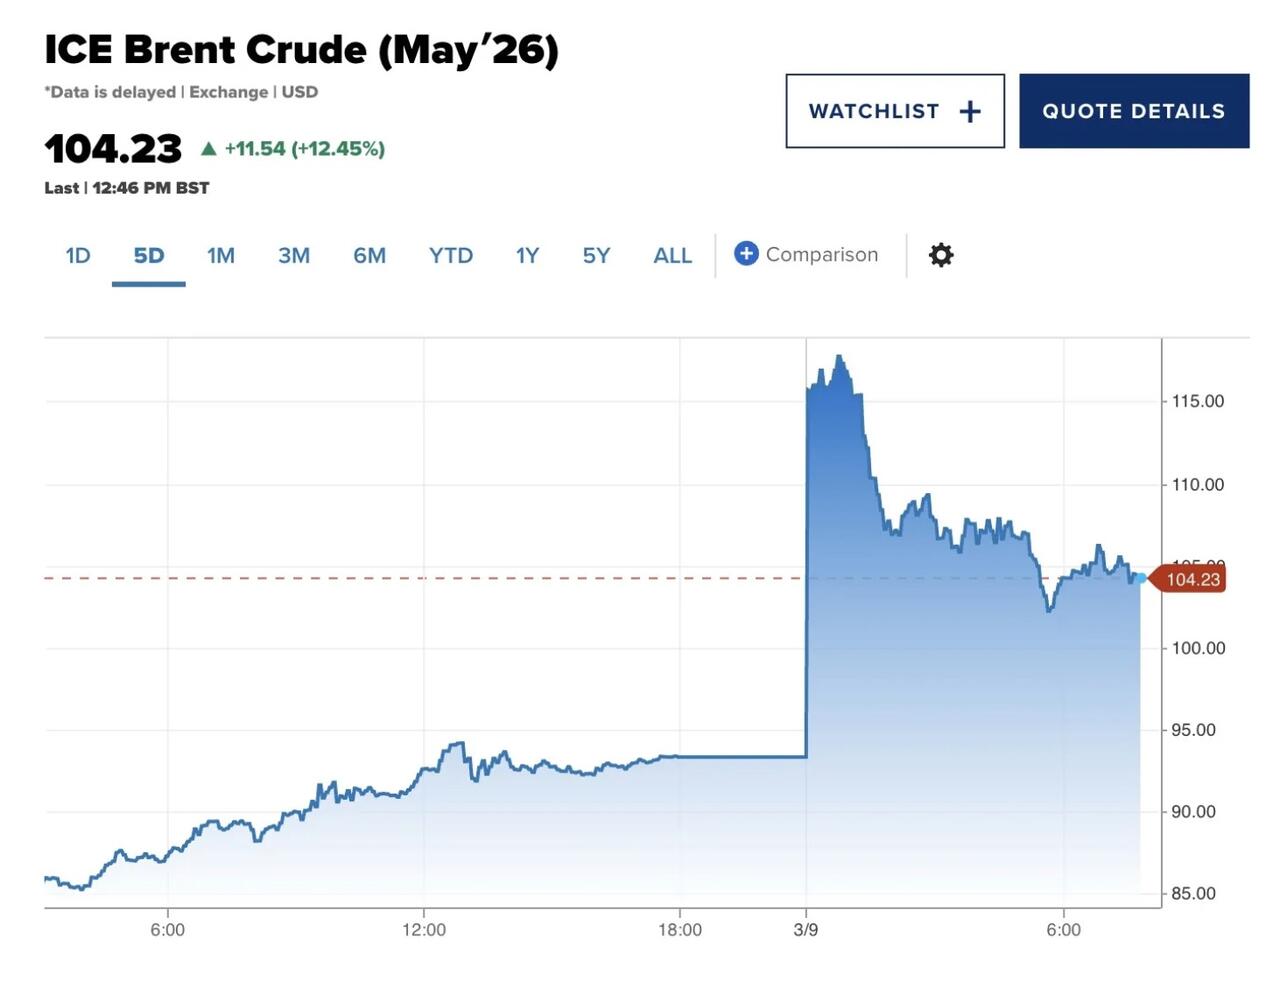Image resolution: width=1280 pixels, height=981 pixels.
Task: Switch chart to 3M range
Action: click(294, 256)
